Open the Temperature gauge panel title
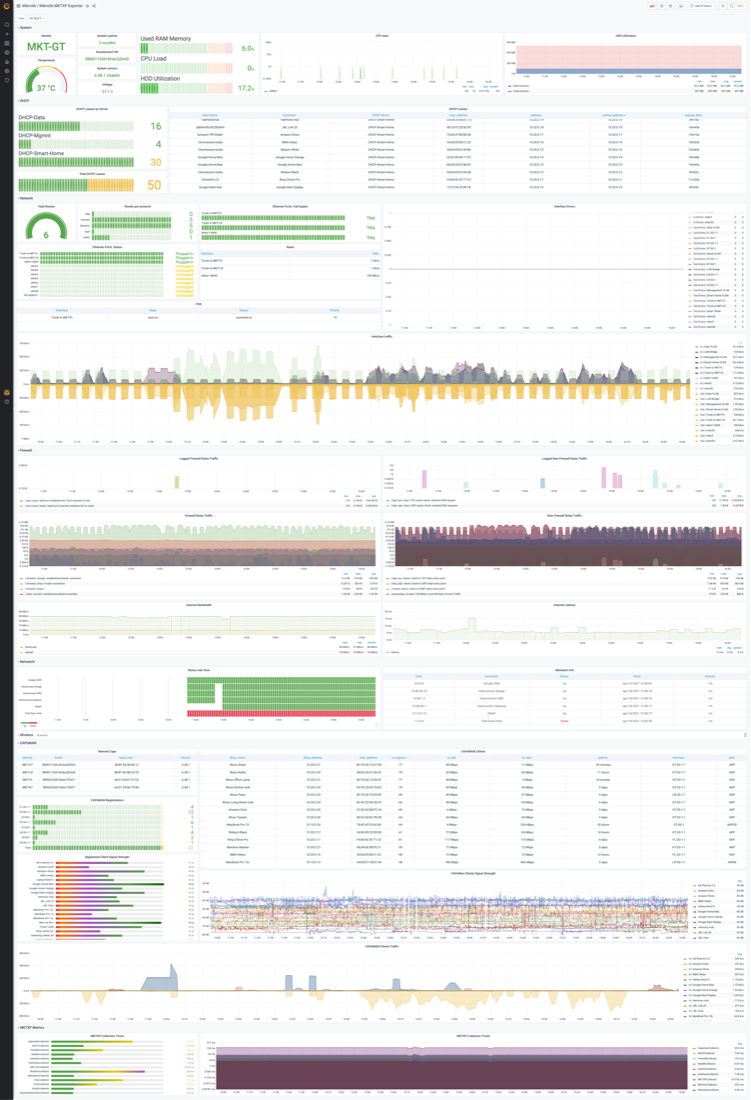Screen dimensions: 751x1100 click(46, 60)
